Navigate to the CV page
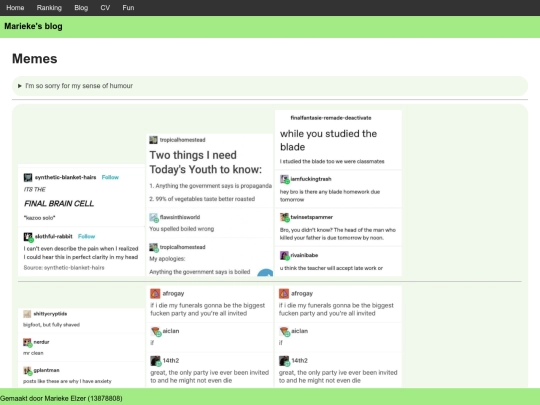This screenshot has height=405, width=540. click(105, 8)
